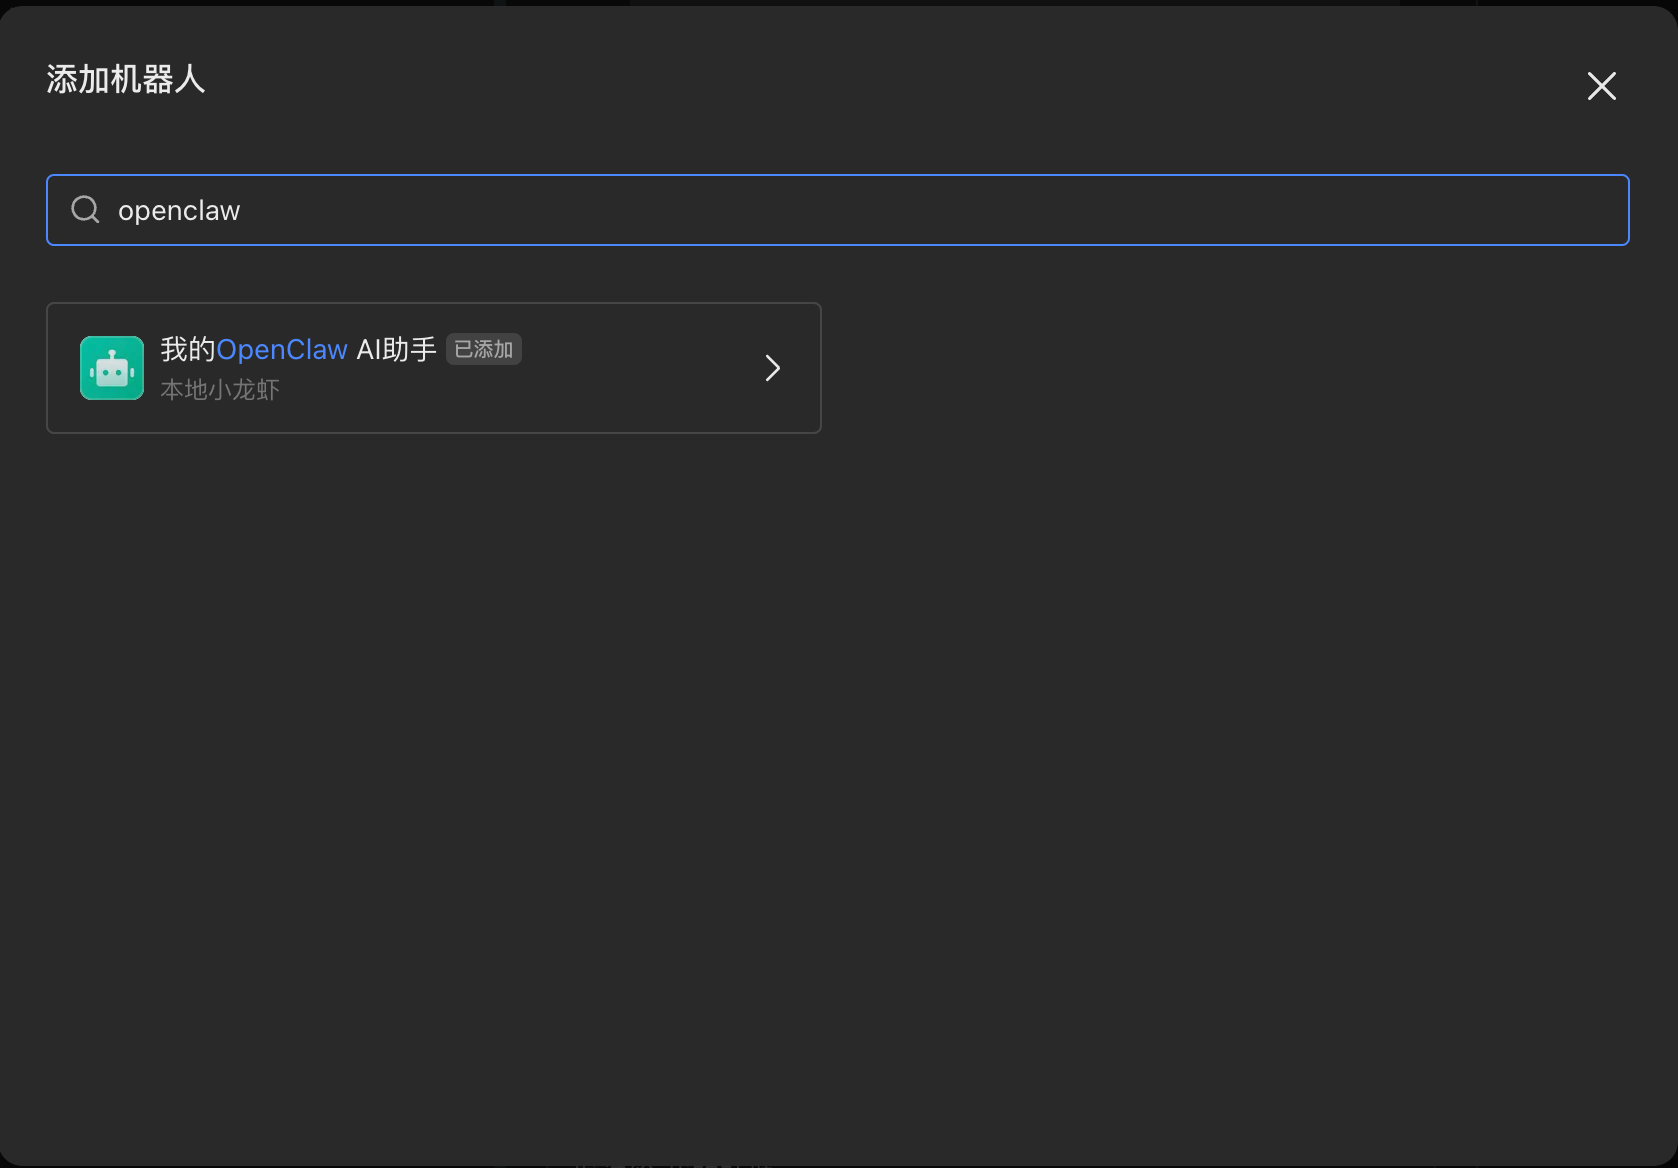Close the 添加机器人 dialog

pos(1601,86)
